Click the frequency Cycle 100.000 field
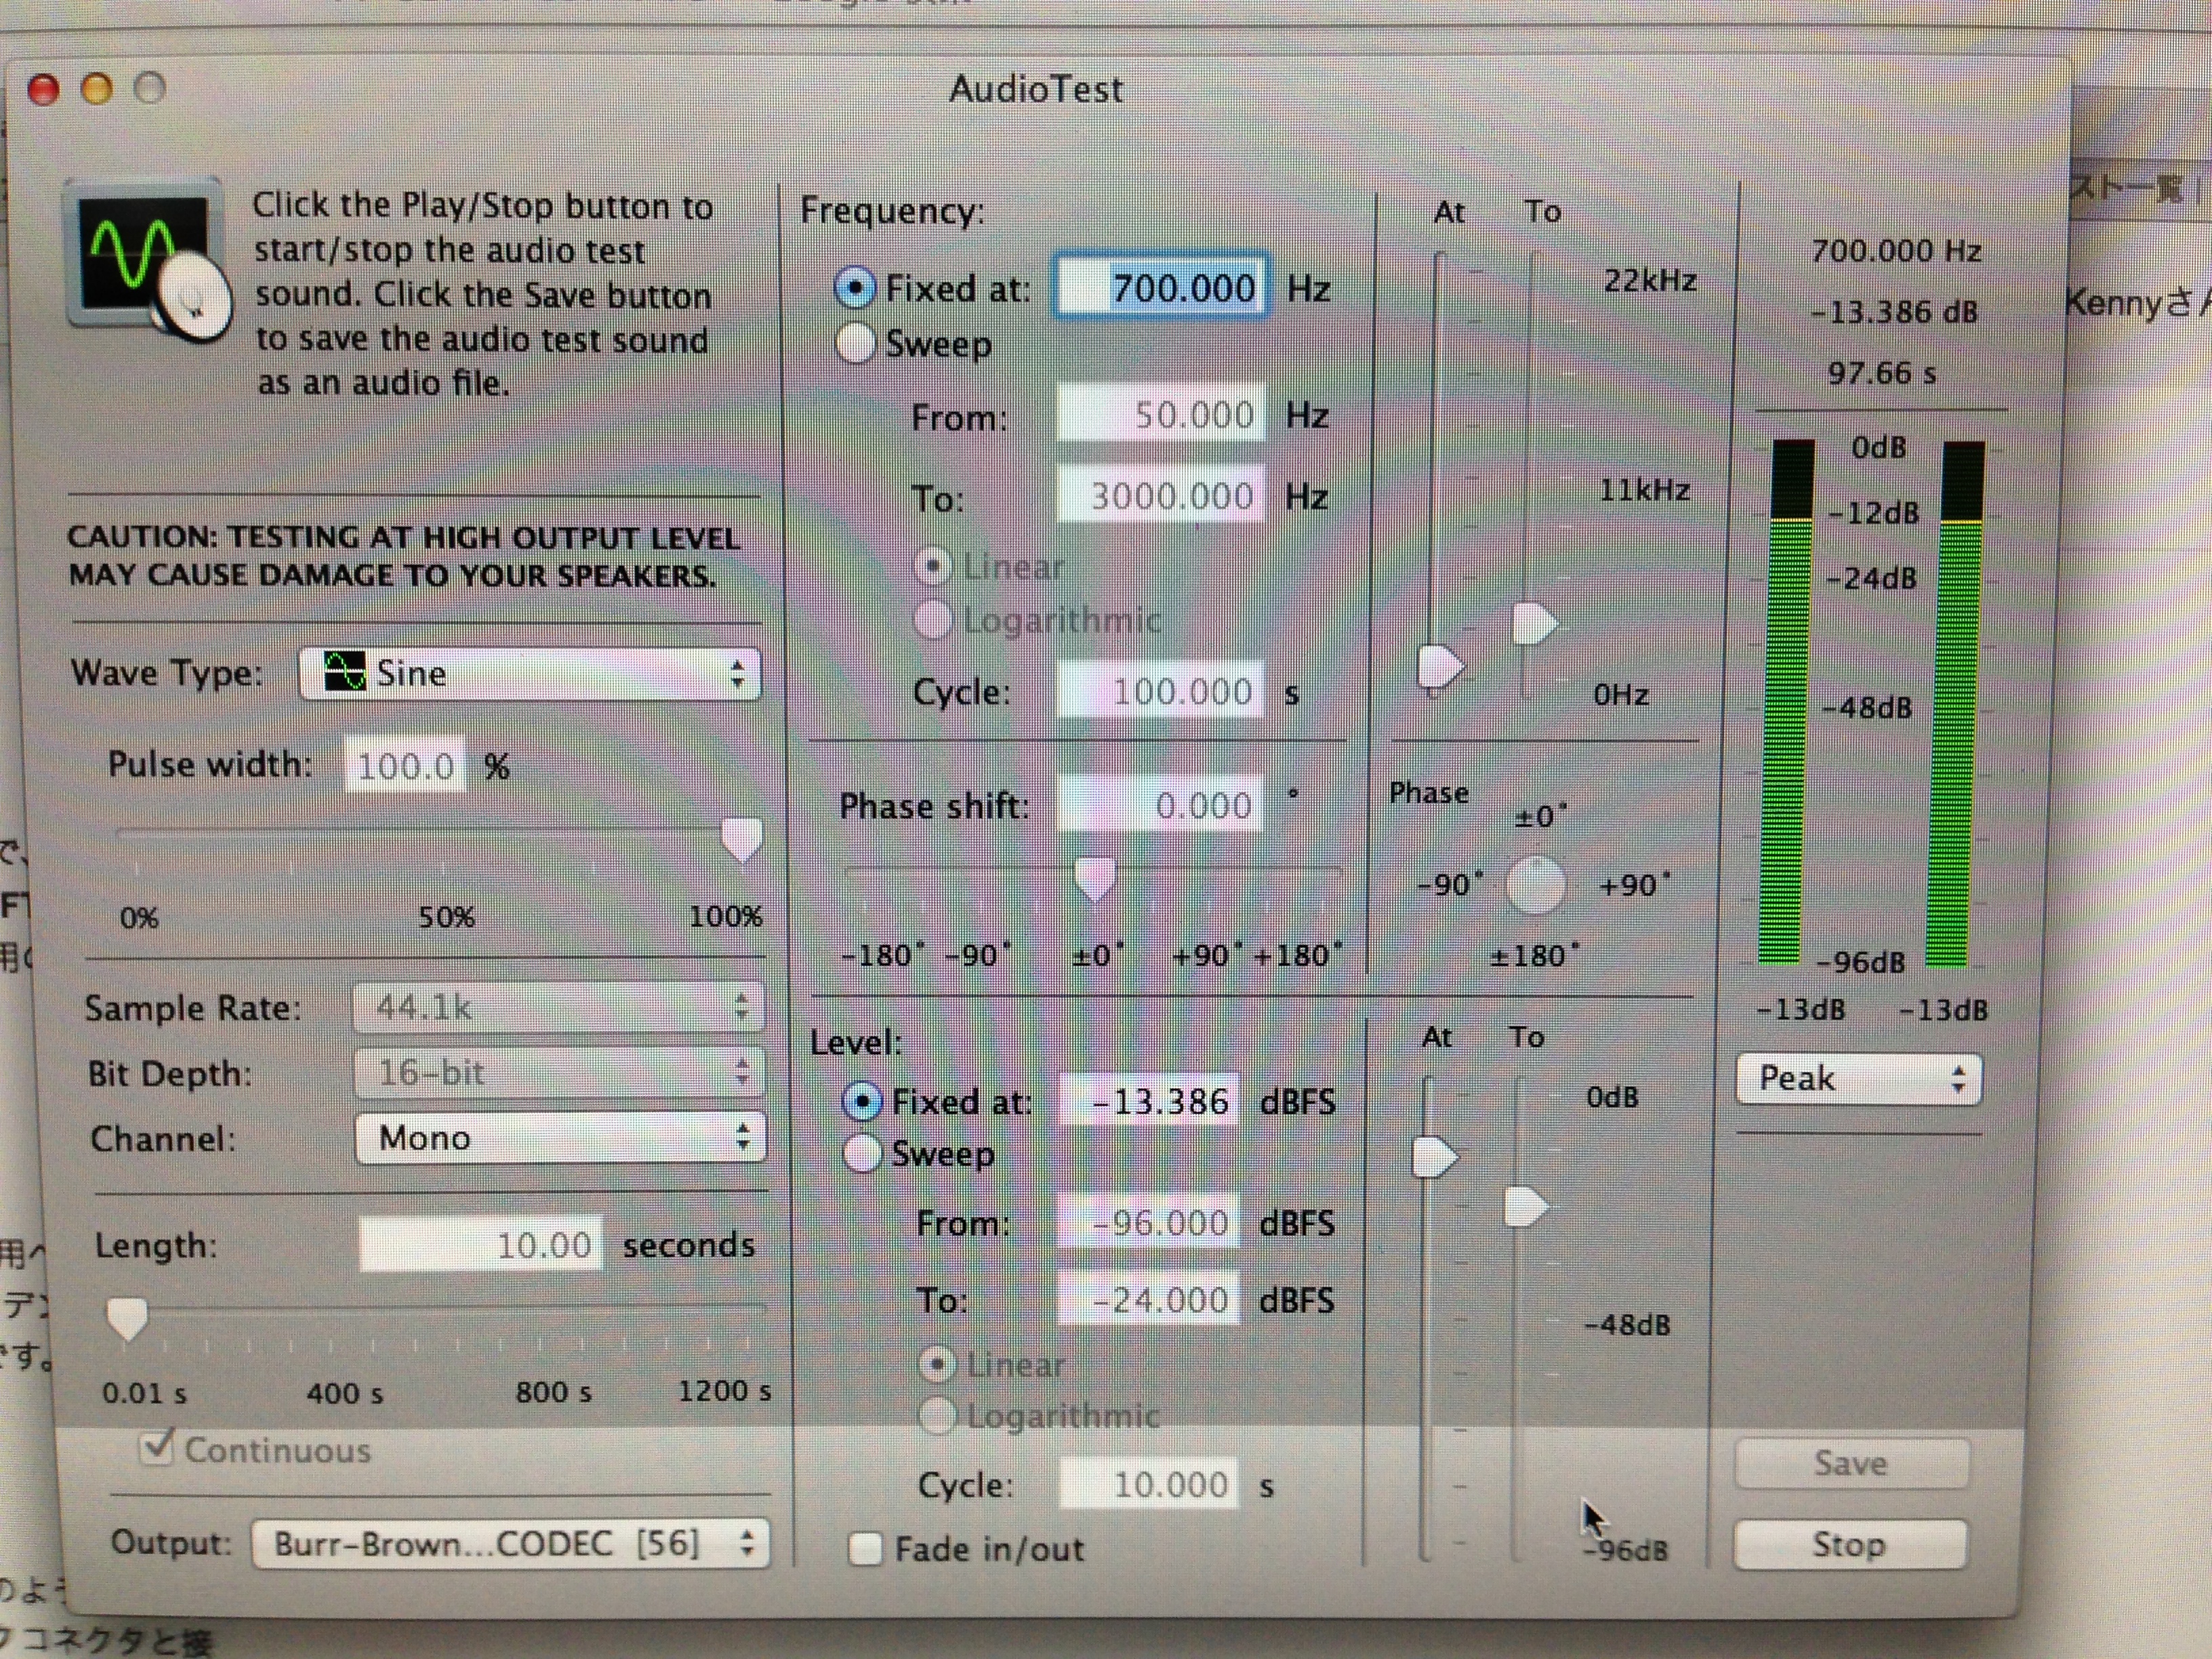 pos(1161,691)
